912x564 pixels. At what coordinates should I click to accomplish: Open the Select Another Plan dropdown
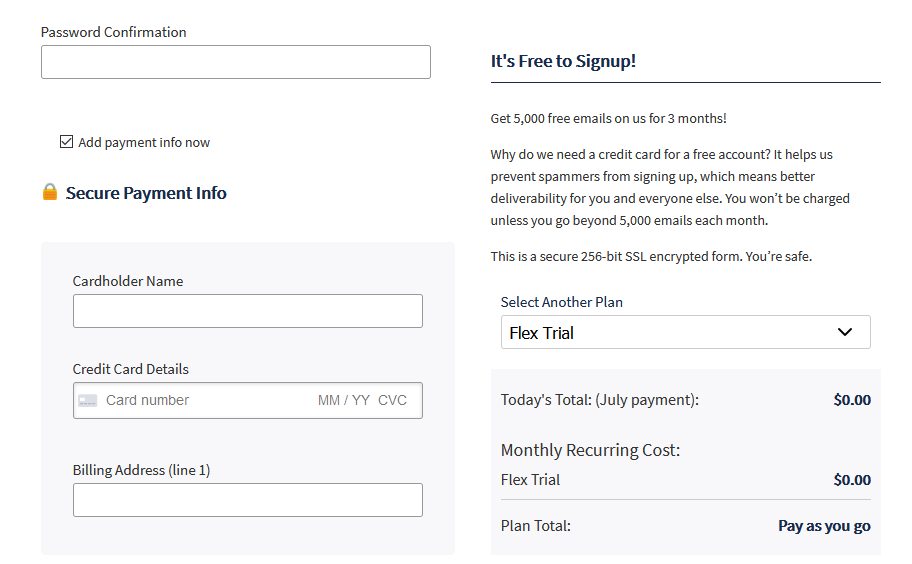685,332
